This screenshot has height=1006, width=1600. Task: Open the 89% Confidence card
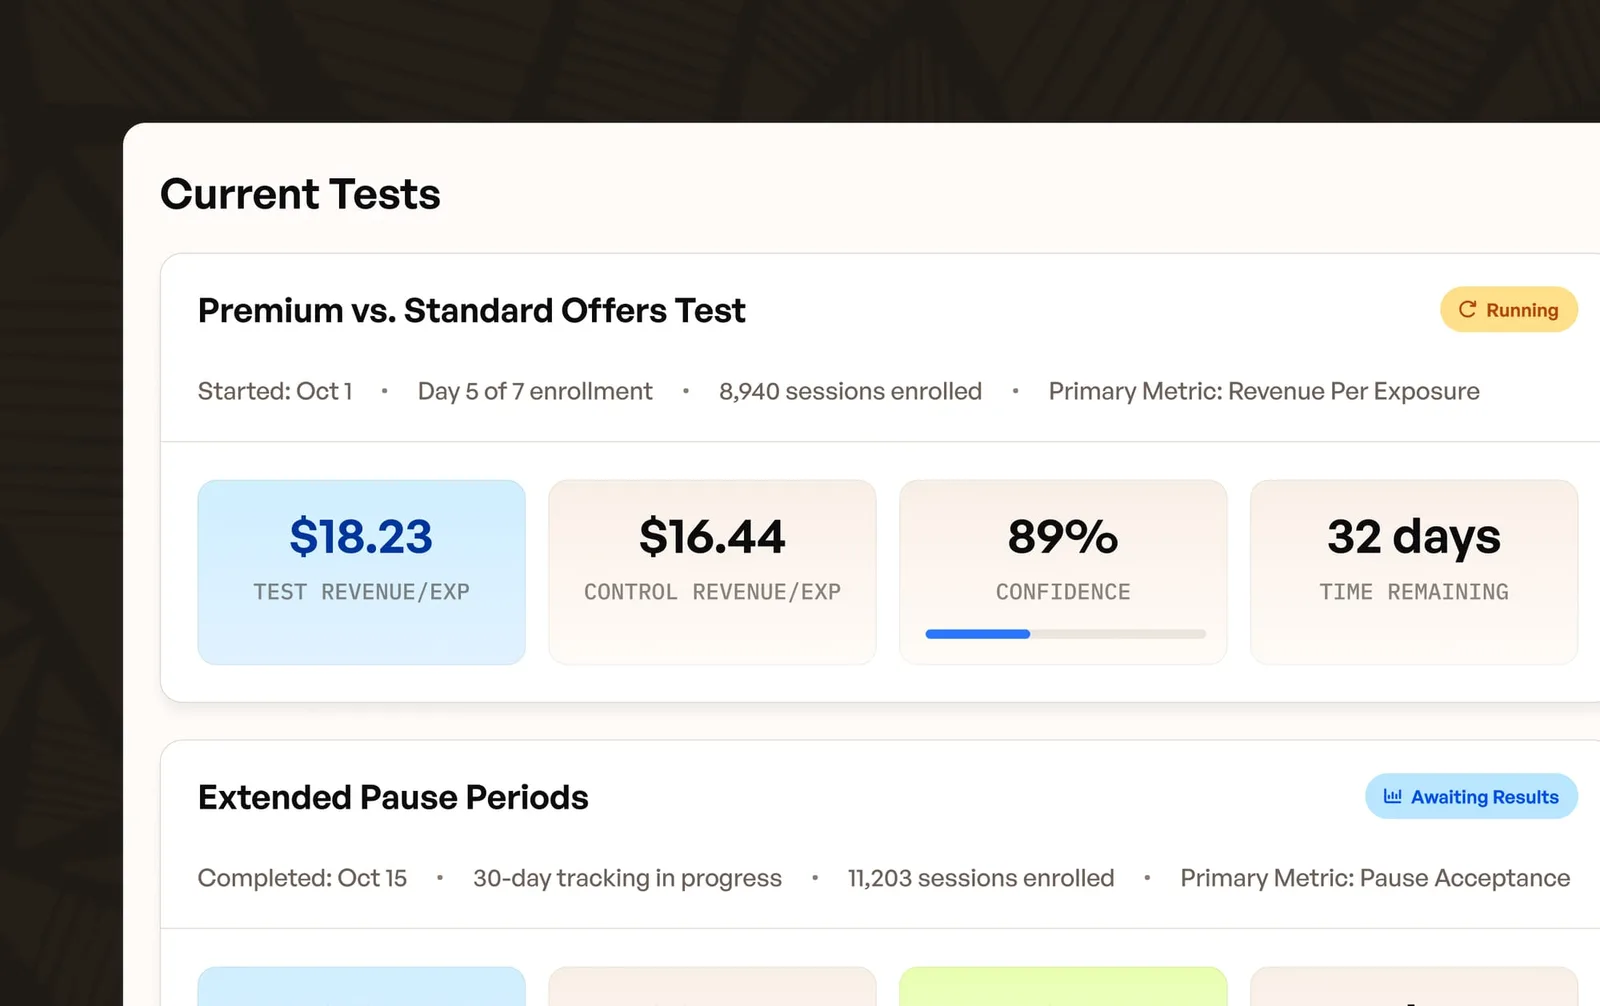point(1063,572)
